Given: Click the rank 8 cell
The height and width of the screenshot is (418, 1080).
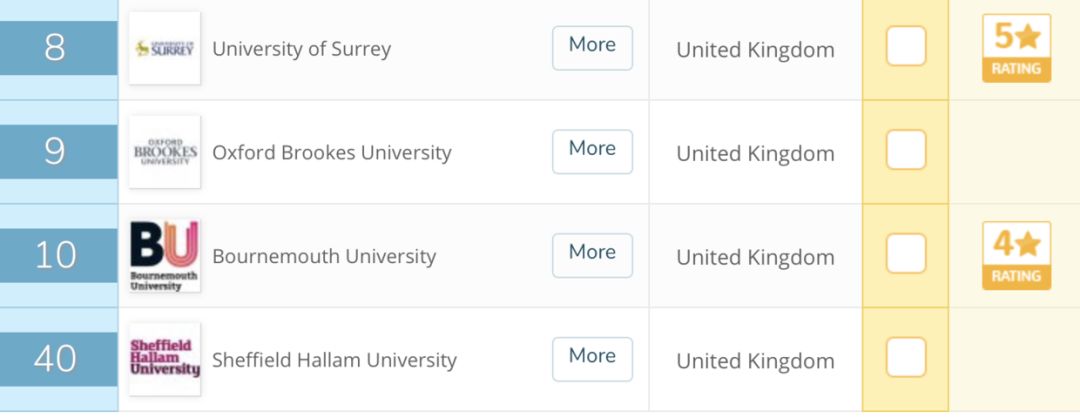Looking at the screenshot, I should (59, 48).
